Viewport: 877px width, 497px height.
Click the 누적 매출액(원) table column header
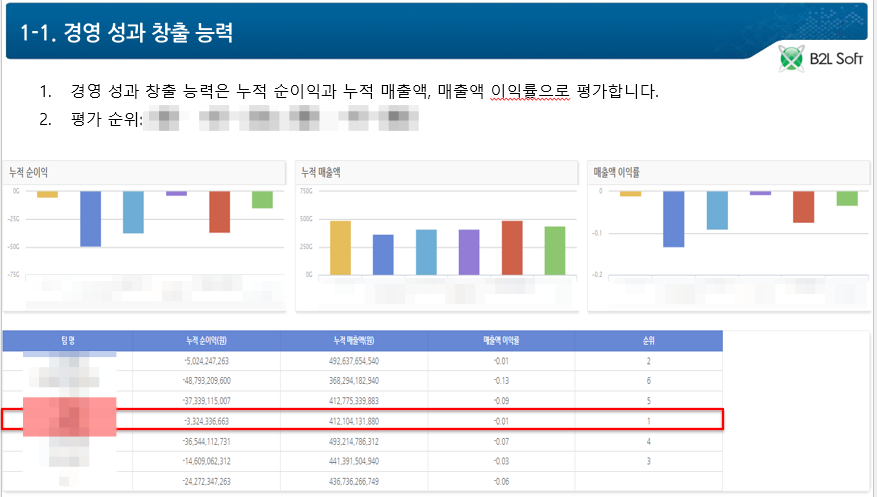355,341
